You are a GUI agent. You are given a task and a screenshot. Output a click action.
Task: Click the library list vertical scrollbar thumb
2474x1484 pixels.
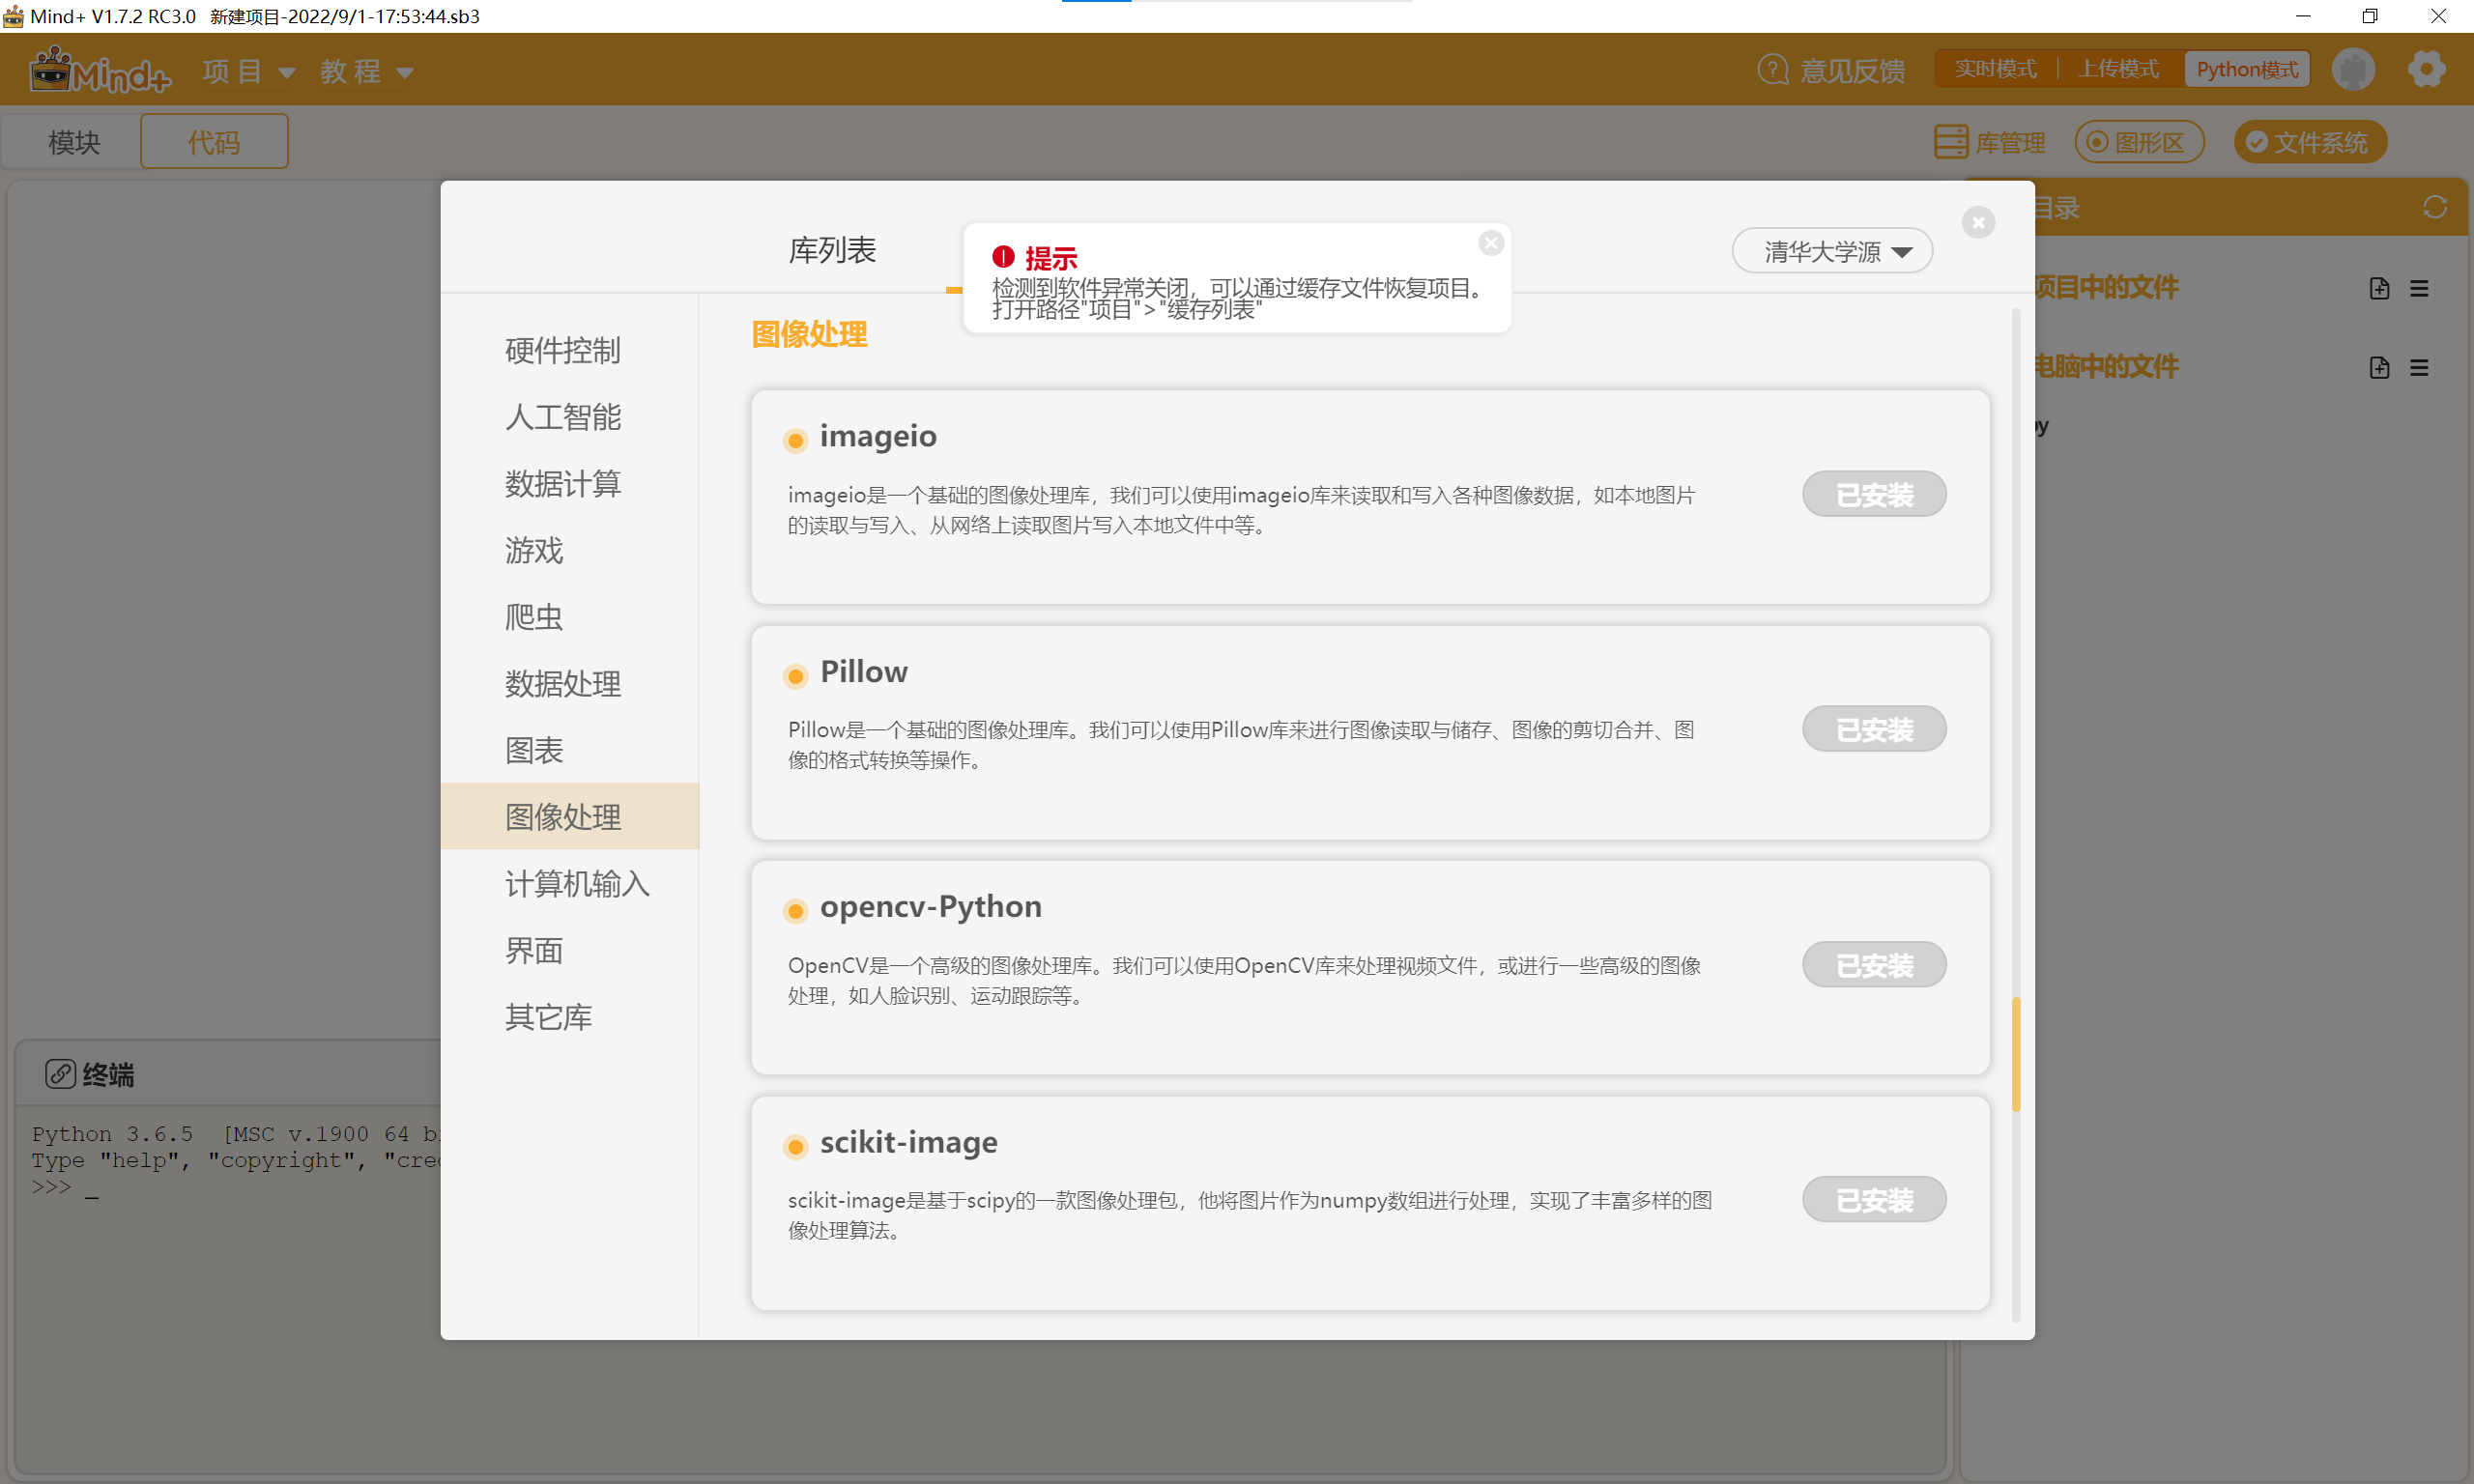[2015, 1054]
